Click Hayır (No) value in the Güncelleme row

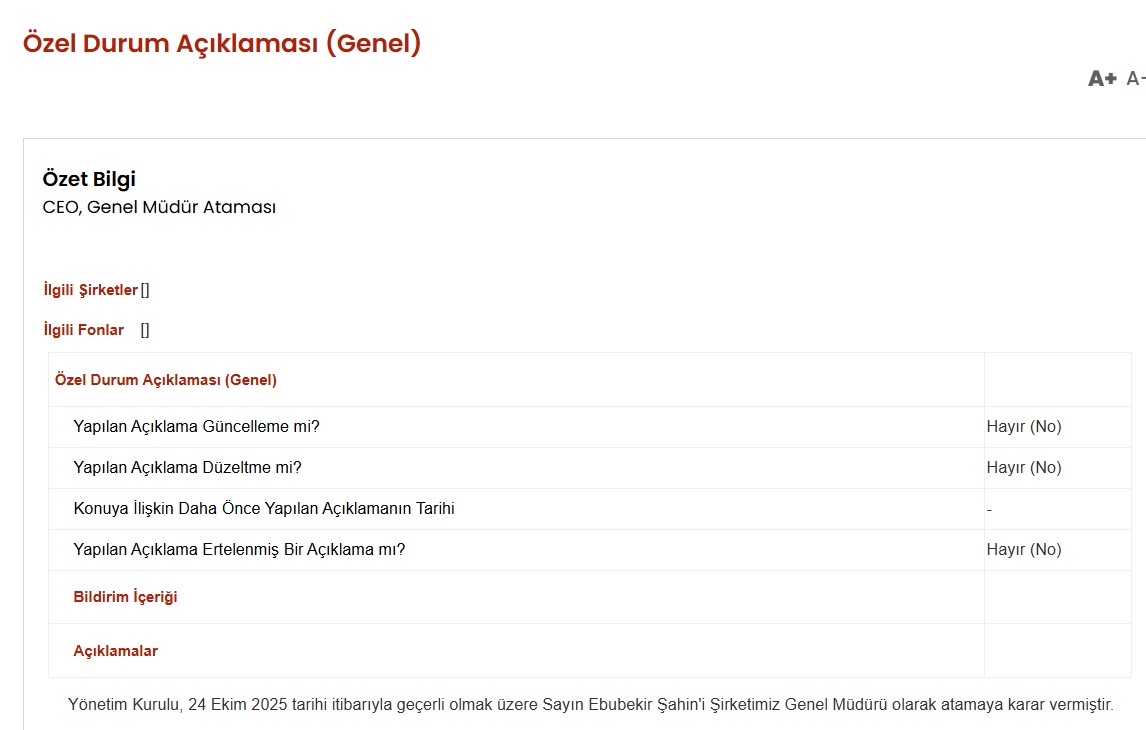[x=1023, y=427]
